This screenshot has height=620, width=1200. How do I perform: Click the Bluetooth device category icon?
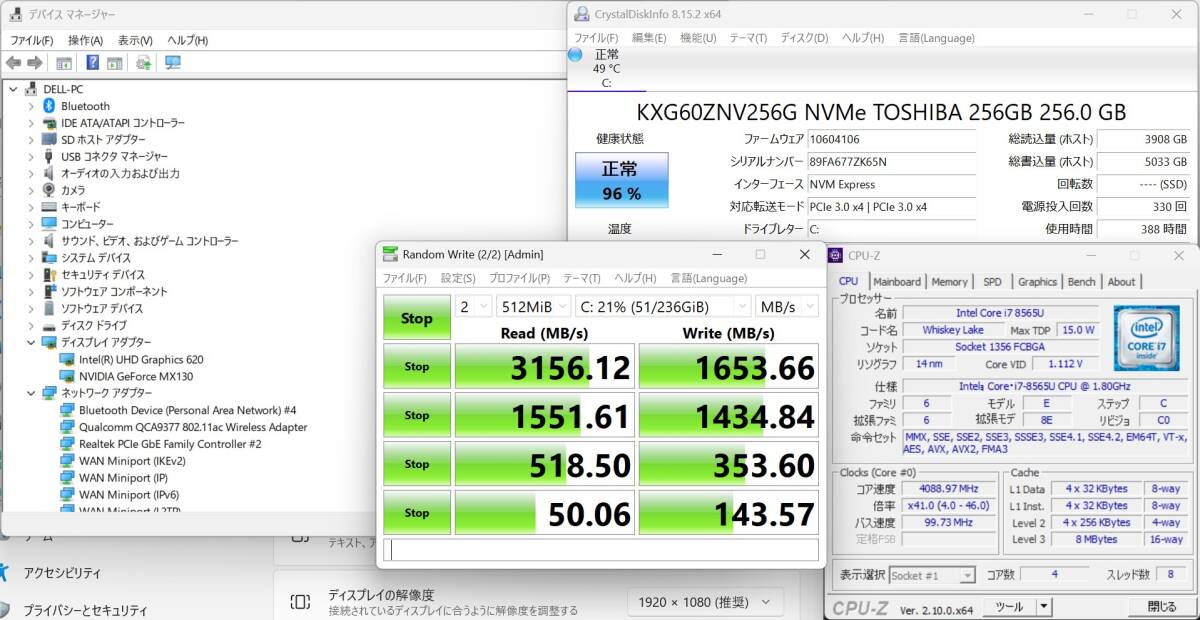(48, 106)
